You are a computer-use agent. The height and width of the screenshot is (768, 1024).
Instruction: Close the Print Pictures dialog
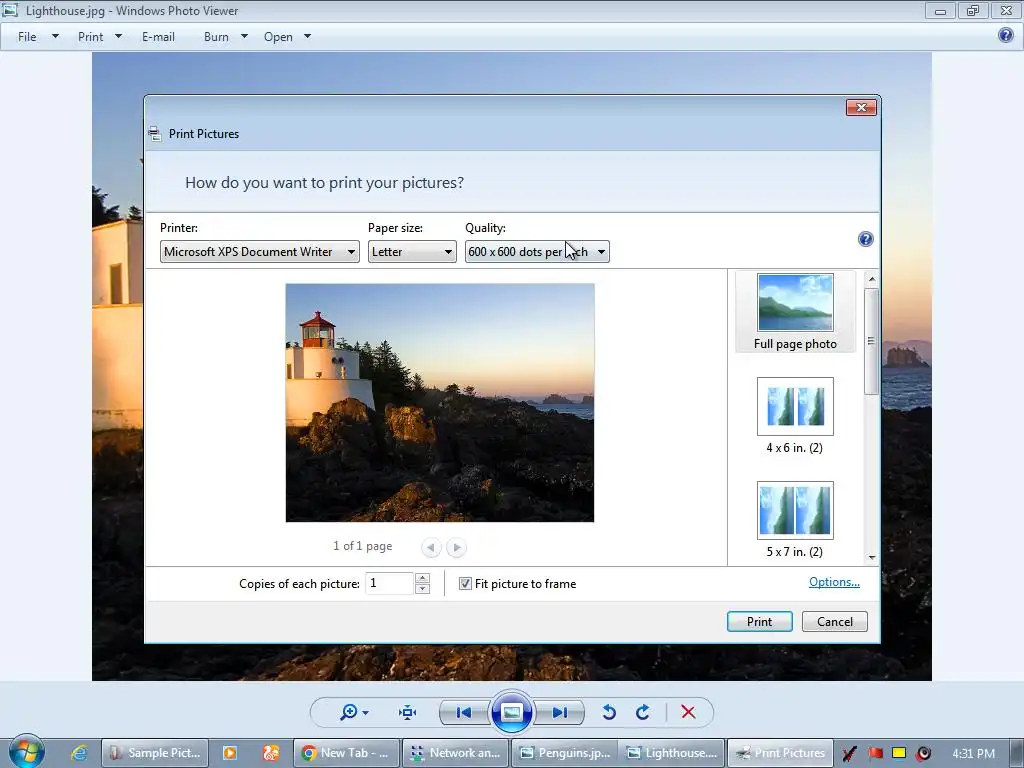click(861, 108)
